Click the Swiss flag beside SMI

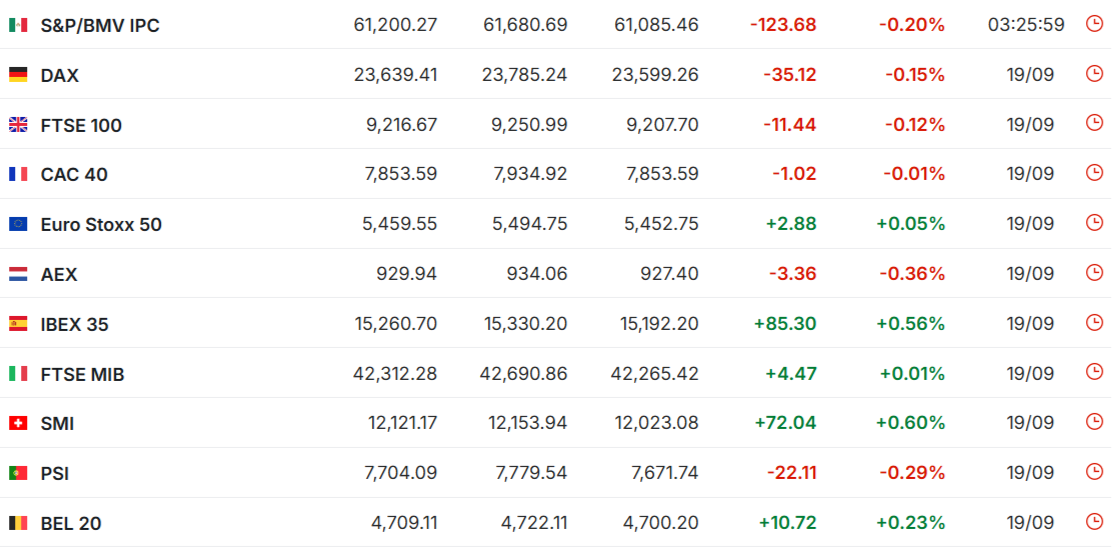pos(18,424)
